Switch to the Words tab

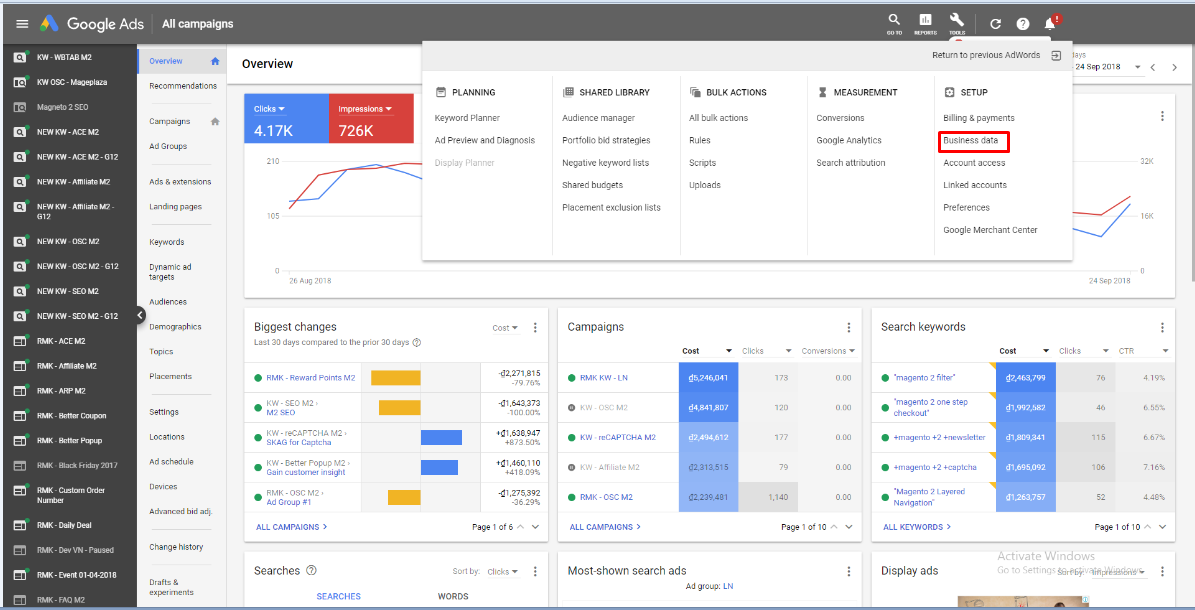click(x=453, y=596)
